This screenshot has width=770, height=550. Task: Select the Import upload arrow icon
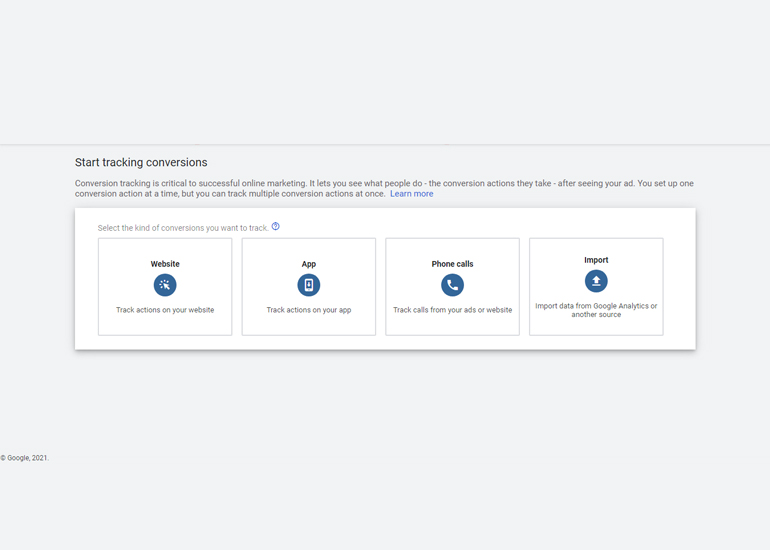(596, 281)
